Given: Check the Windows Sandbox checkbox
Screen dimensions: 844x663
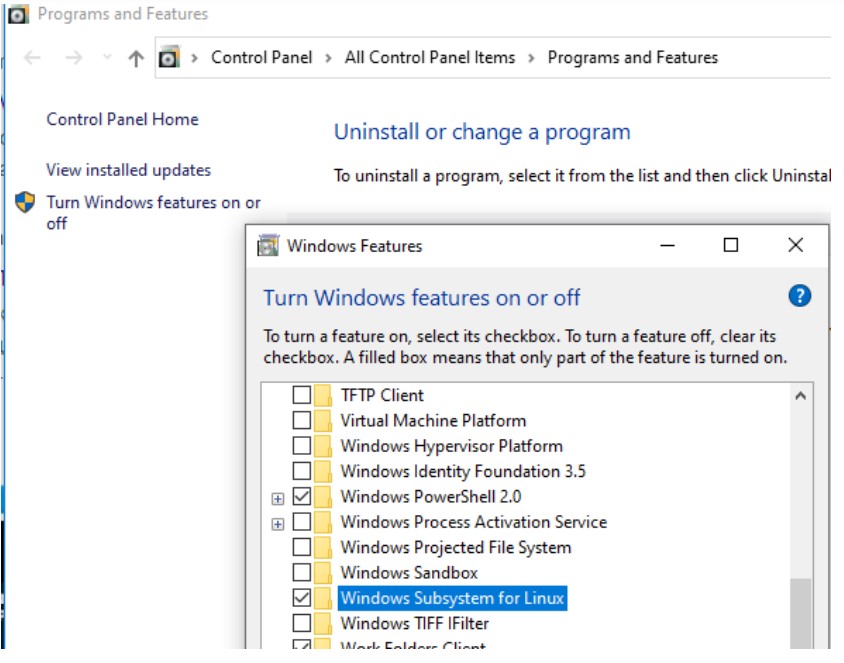Looking at the screenshot, I should [301, 573].
